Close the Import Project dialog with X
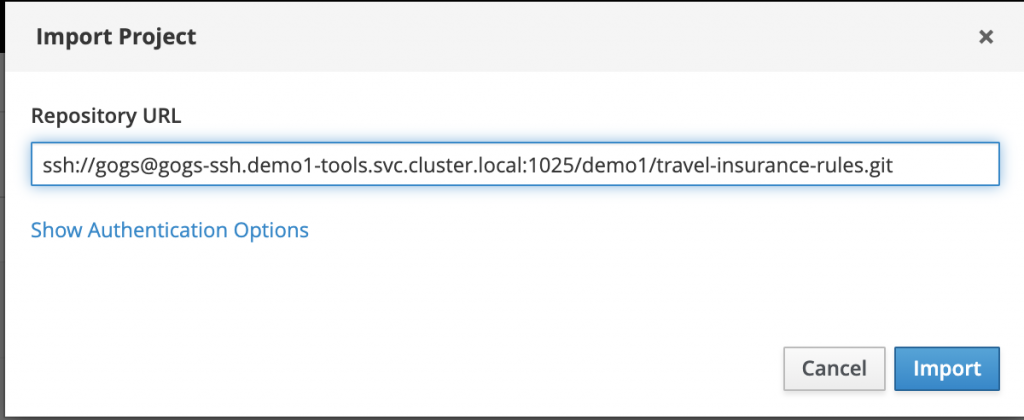 pyautogui.click(x=986, y=38)
